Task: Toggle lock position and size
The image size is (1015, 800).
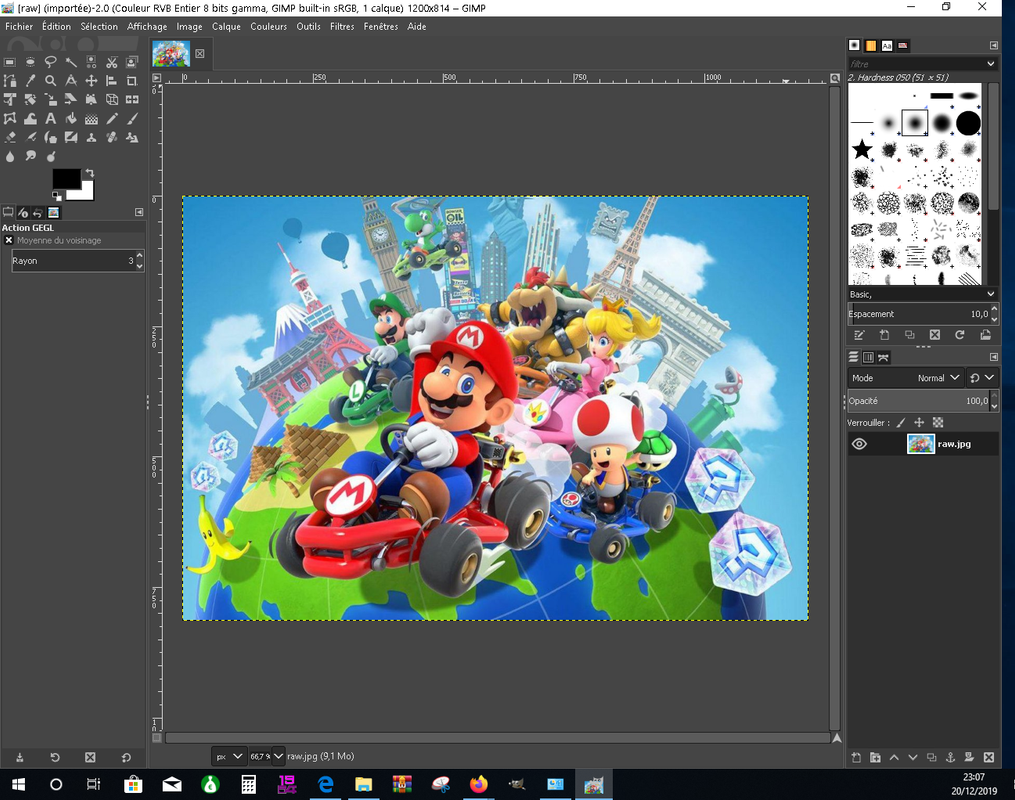Action: pyautogui.click(x=919, y=423)
